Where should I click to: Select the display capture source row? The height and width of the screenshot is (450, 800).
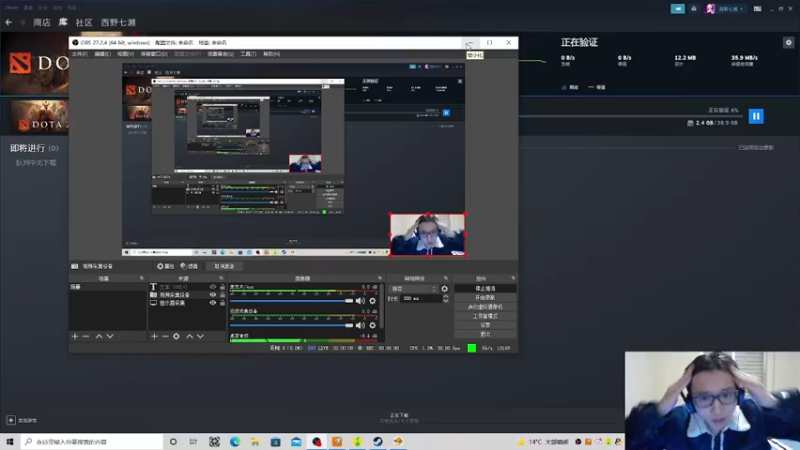[x=187, y=303]
